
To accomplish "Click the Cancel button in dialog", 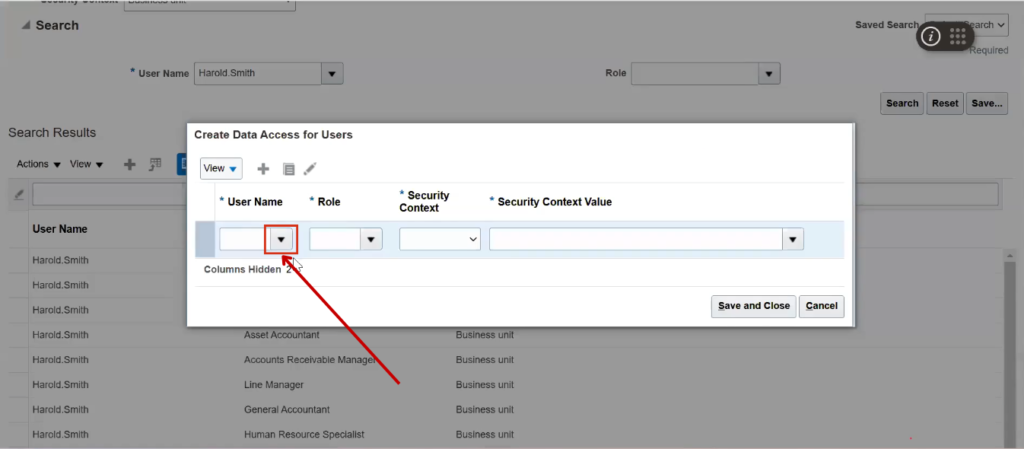I will [x=821, y=306].
